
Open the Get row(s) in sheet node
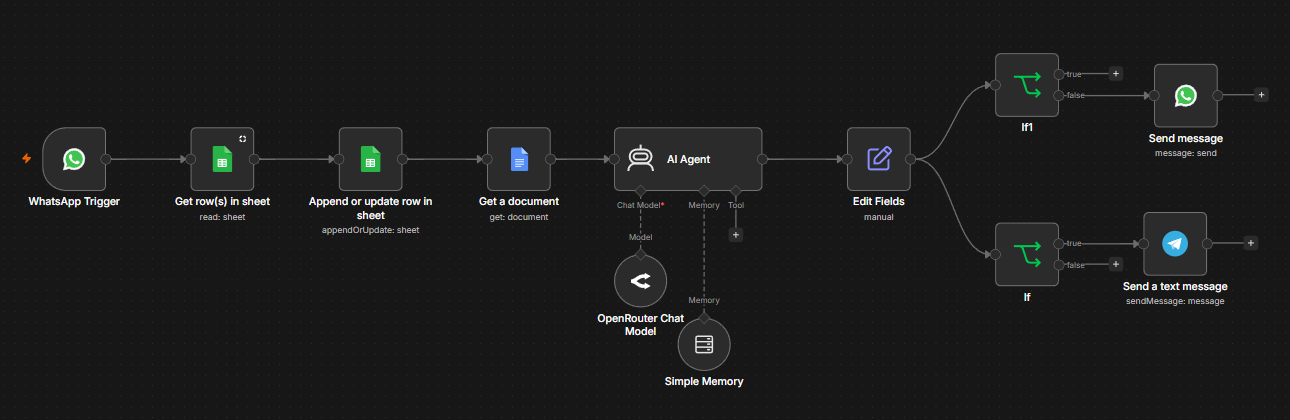click(x=222, y=159)
